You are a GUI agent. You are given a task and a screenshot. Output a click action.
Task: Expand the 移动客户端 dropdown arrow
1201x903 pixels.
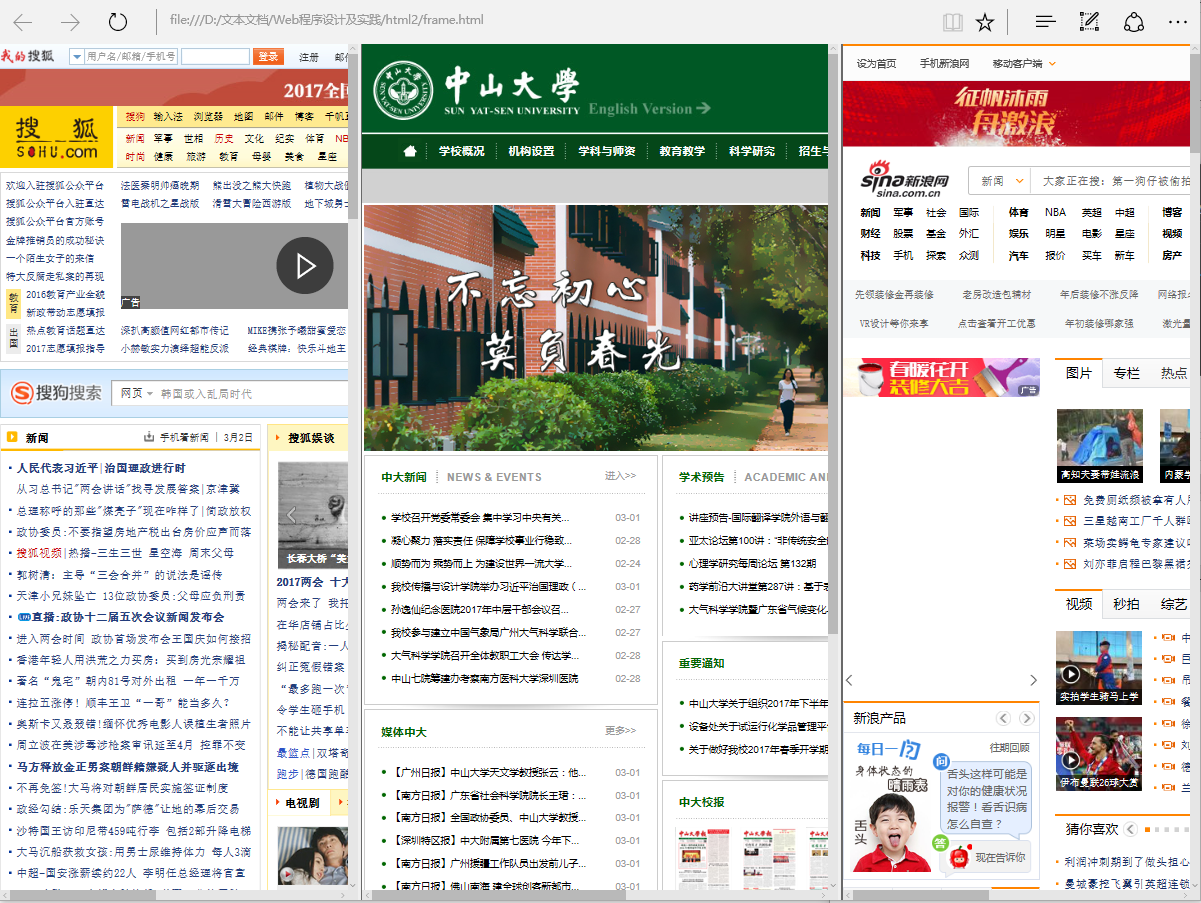tap(1052, 64)
